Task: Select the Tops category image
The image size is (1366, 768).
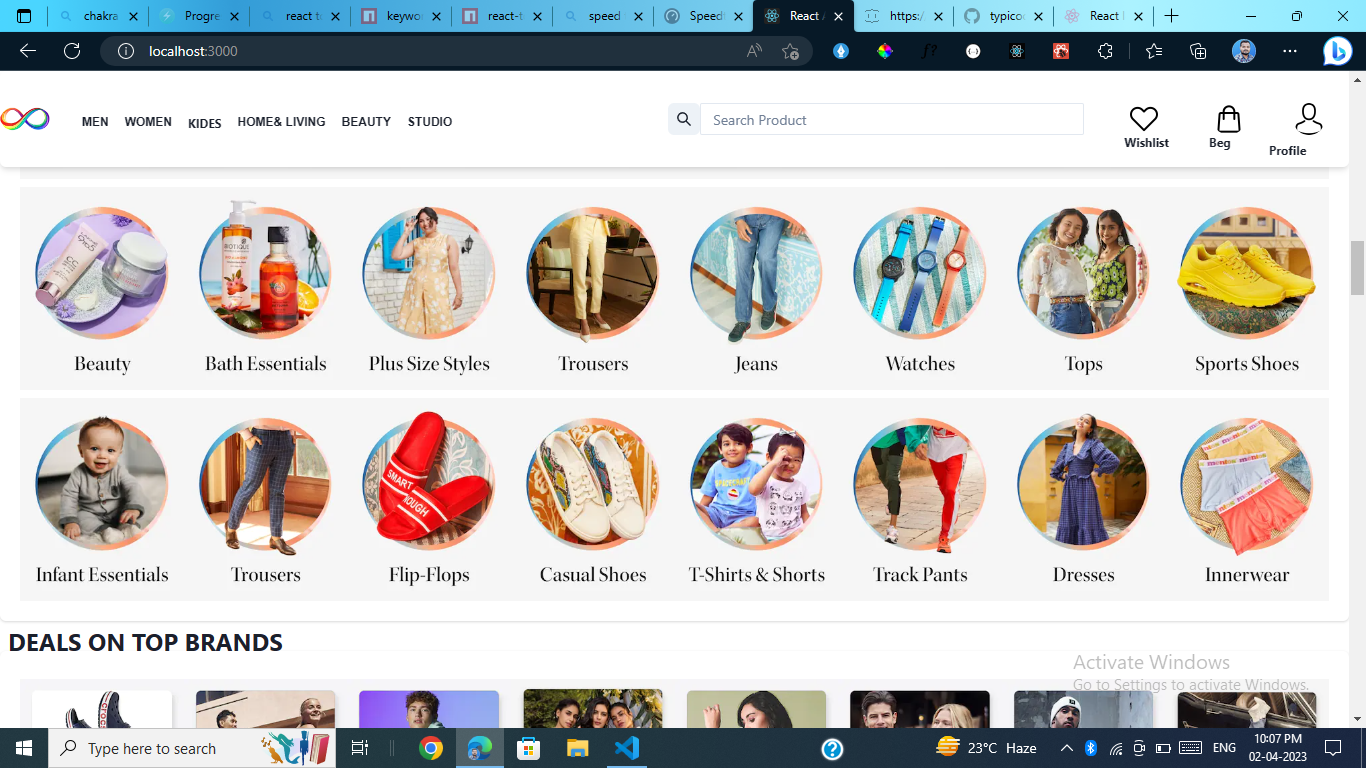Action: click(x=1083, y=273)
